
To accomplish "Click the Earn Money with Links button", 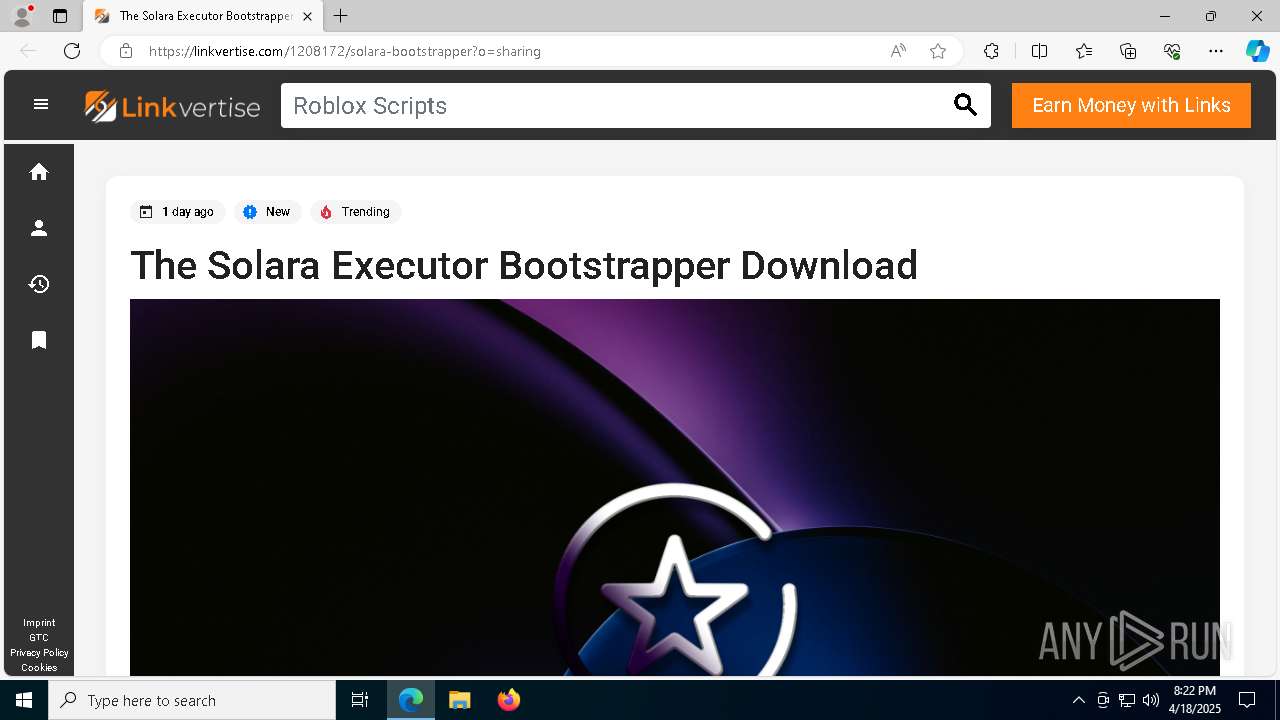I will pyautogui.click(x=1131, y=105).
